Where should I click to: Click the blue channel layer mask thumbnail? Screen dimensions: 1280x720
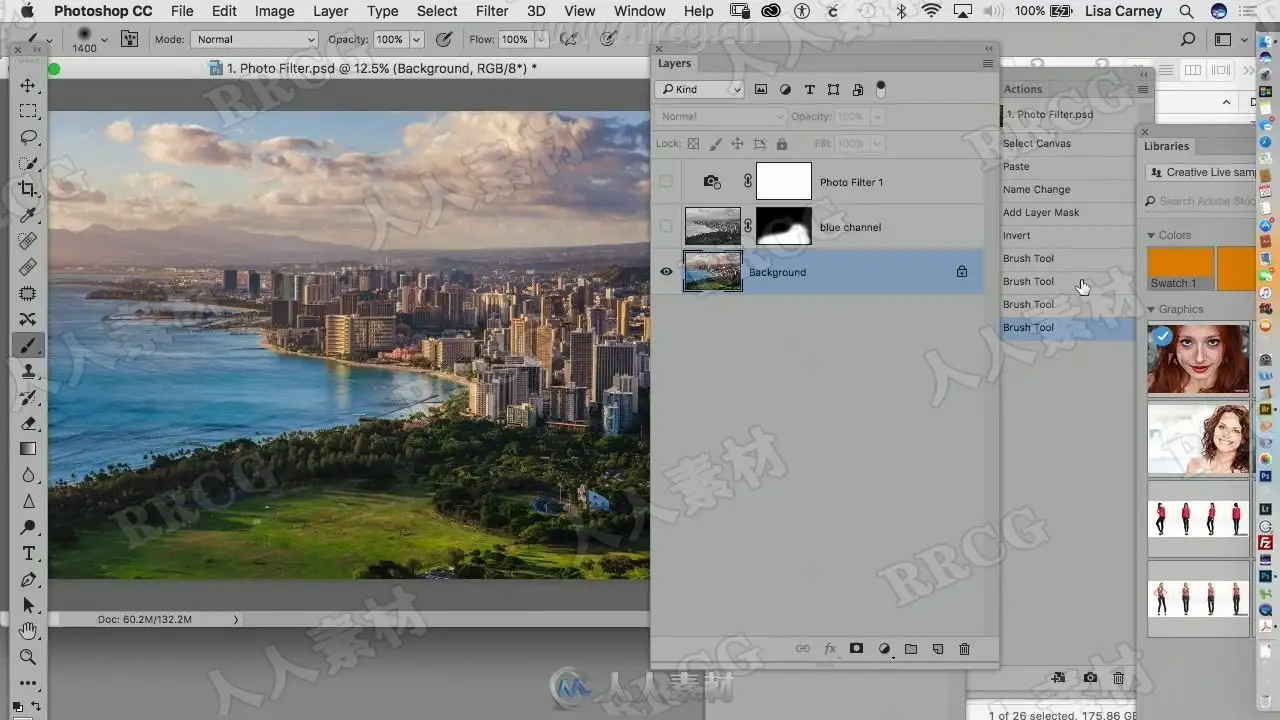pyautogui.click(x=783, y=227)
